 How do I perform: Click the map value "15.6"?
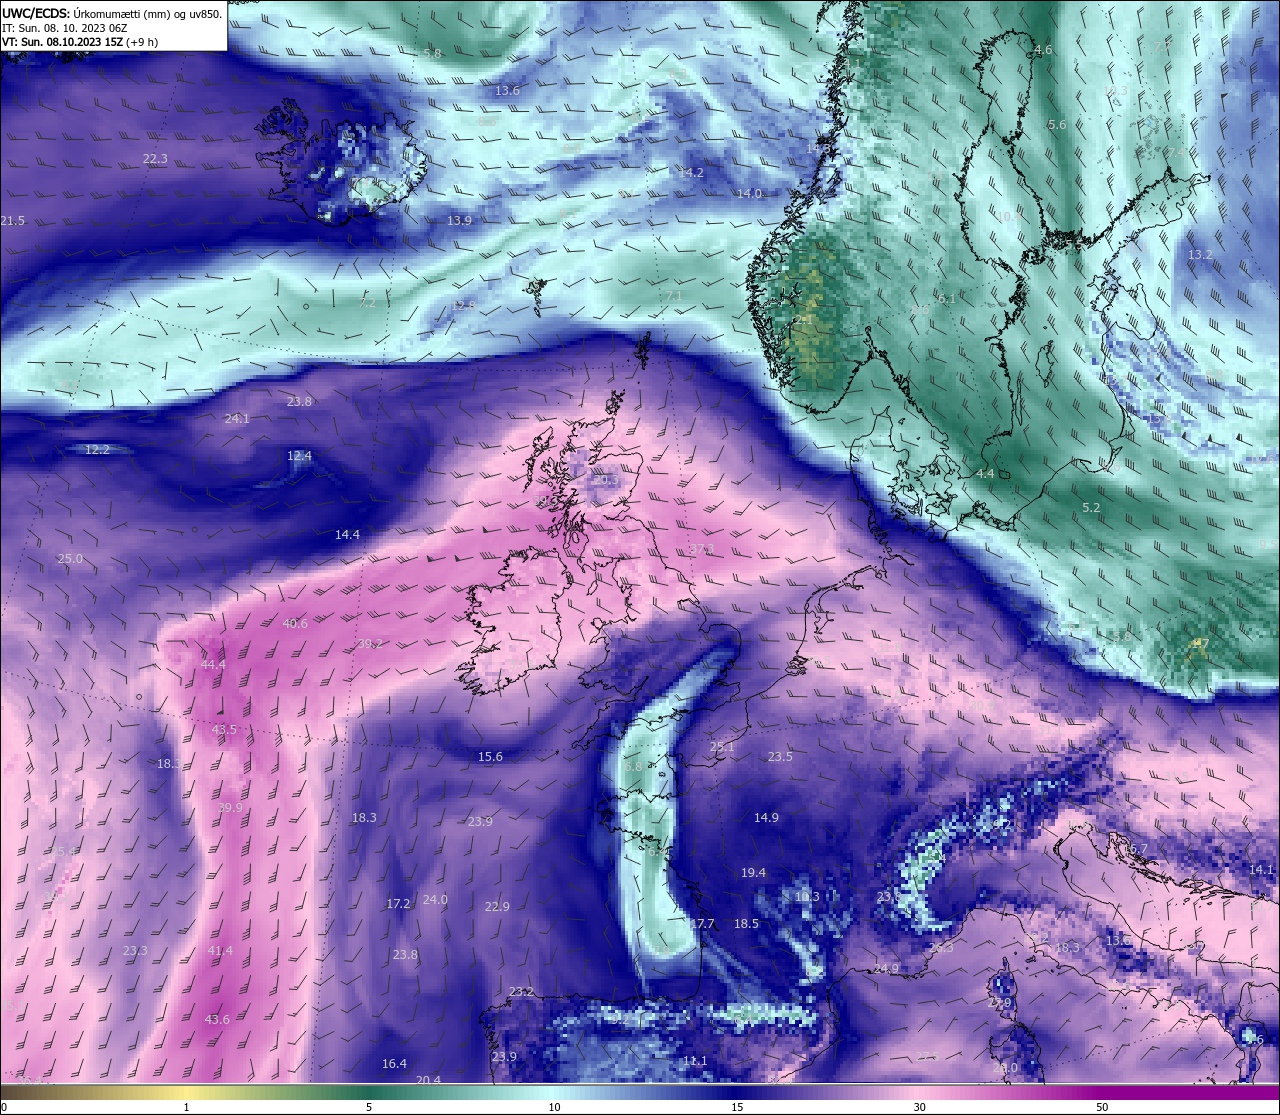pyautogui.click(x=490, y=757)
